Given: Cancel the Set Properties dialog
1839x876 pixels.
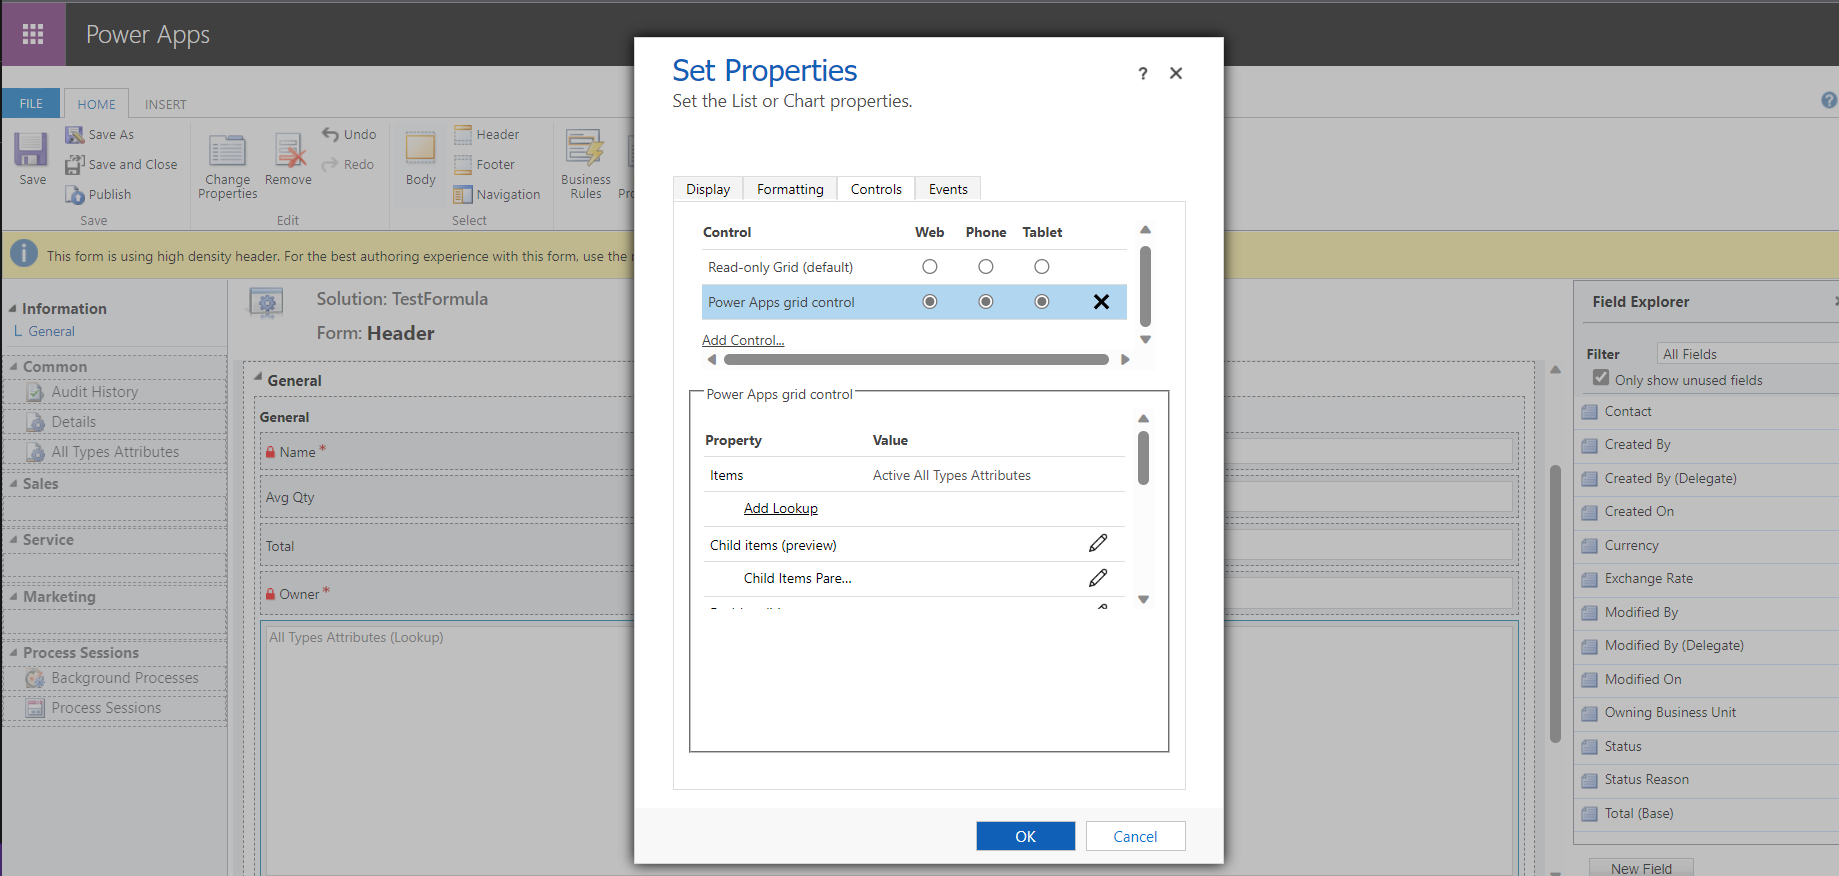Looking at the screenshot, I should click(x=1135, y=836).
